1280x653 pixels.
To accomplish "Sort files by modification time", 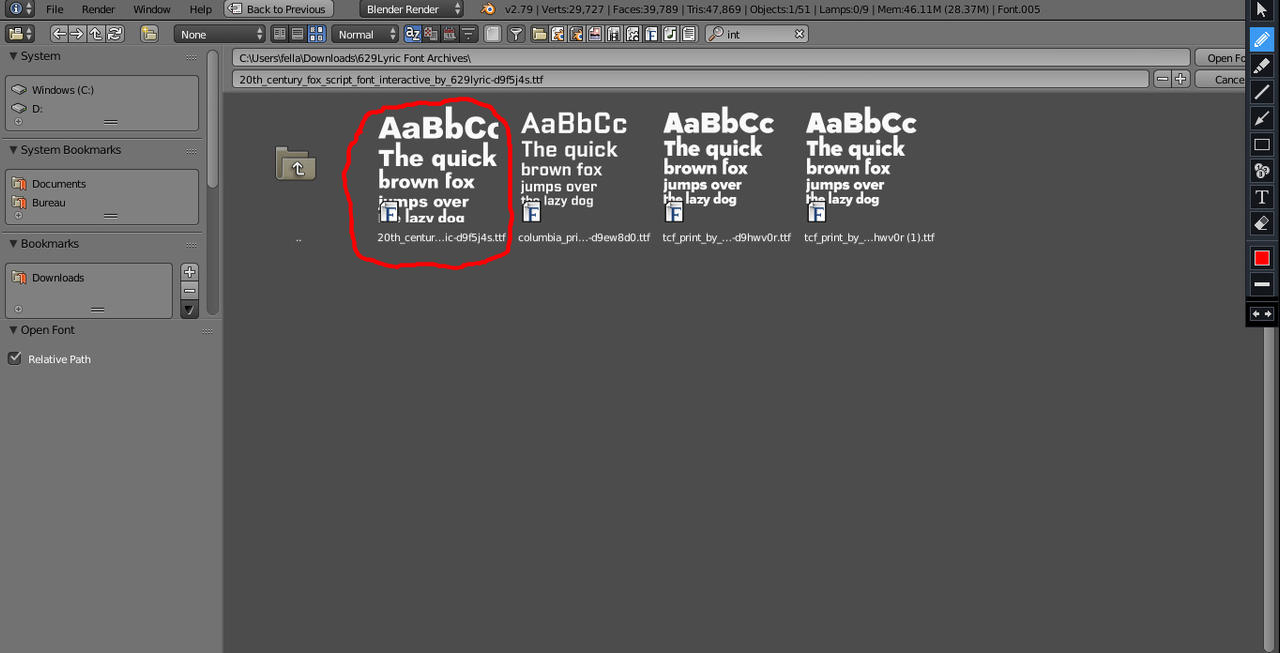I will tap(450, 34).
